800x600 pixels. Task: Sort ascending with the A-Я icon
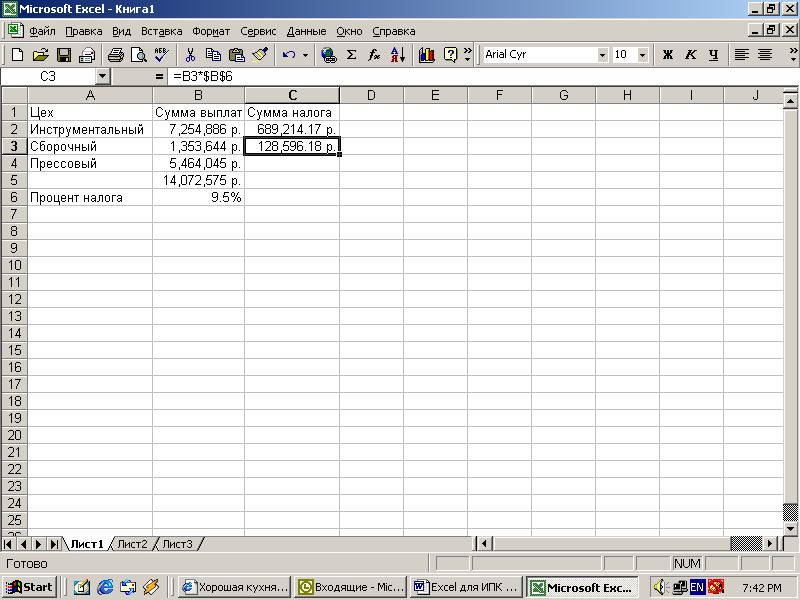point(397,55)
